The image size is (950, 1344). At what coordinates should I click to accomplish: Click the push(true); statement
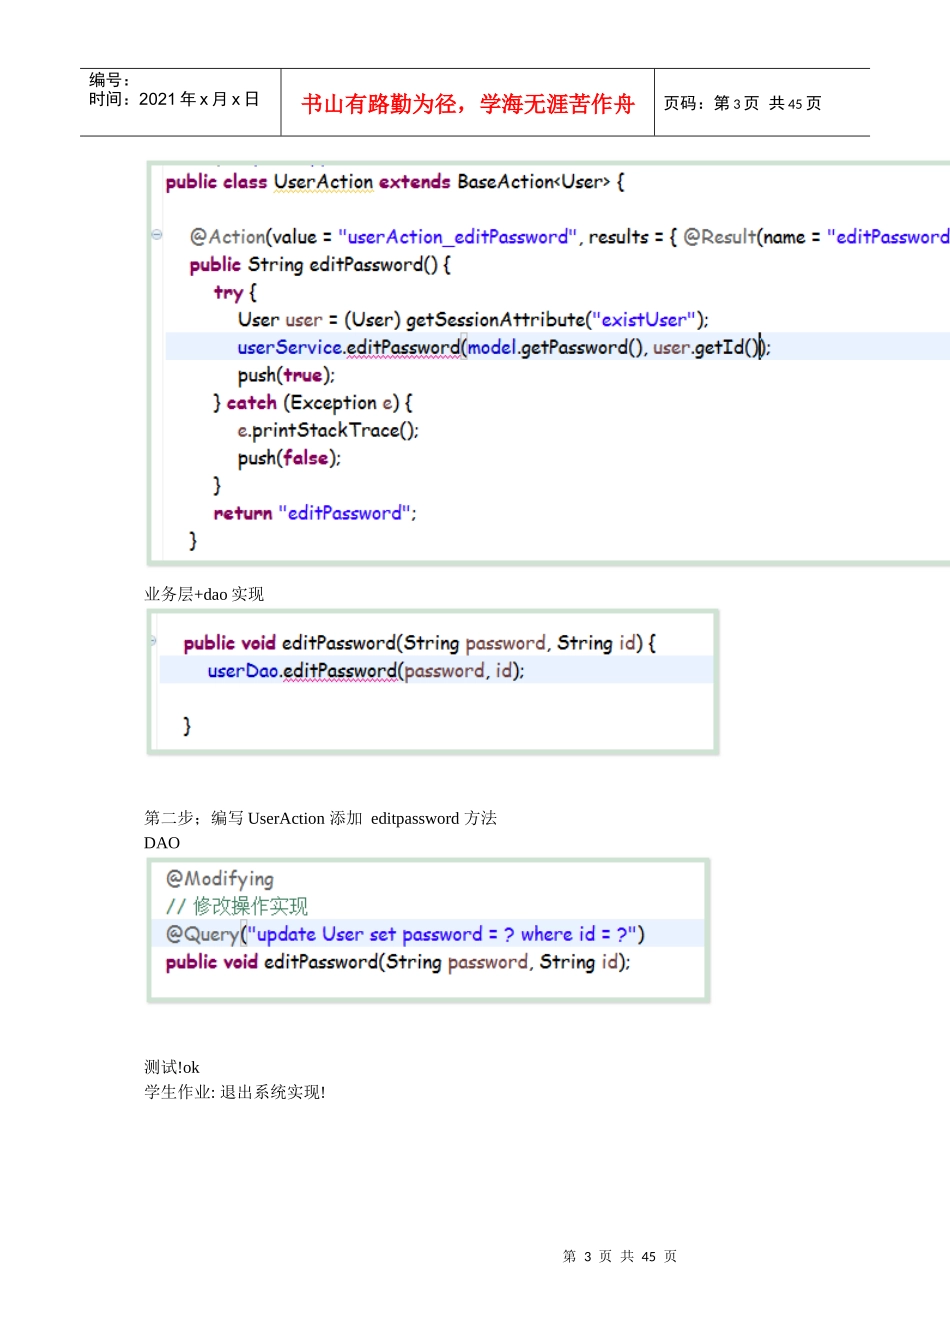coord(286,375)
